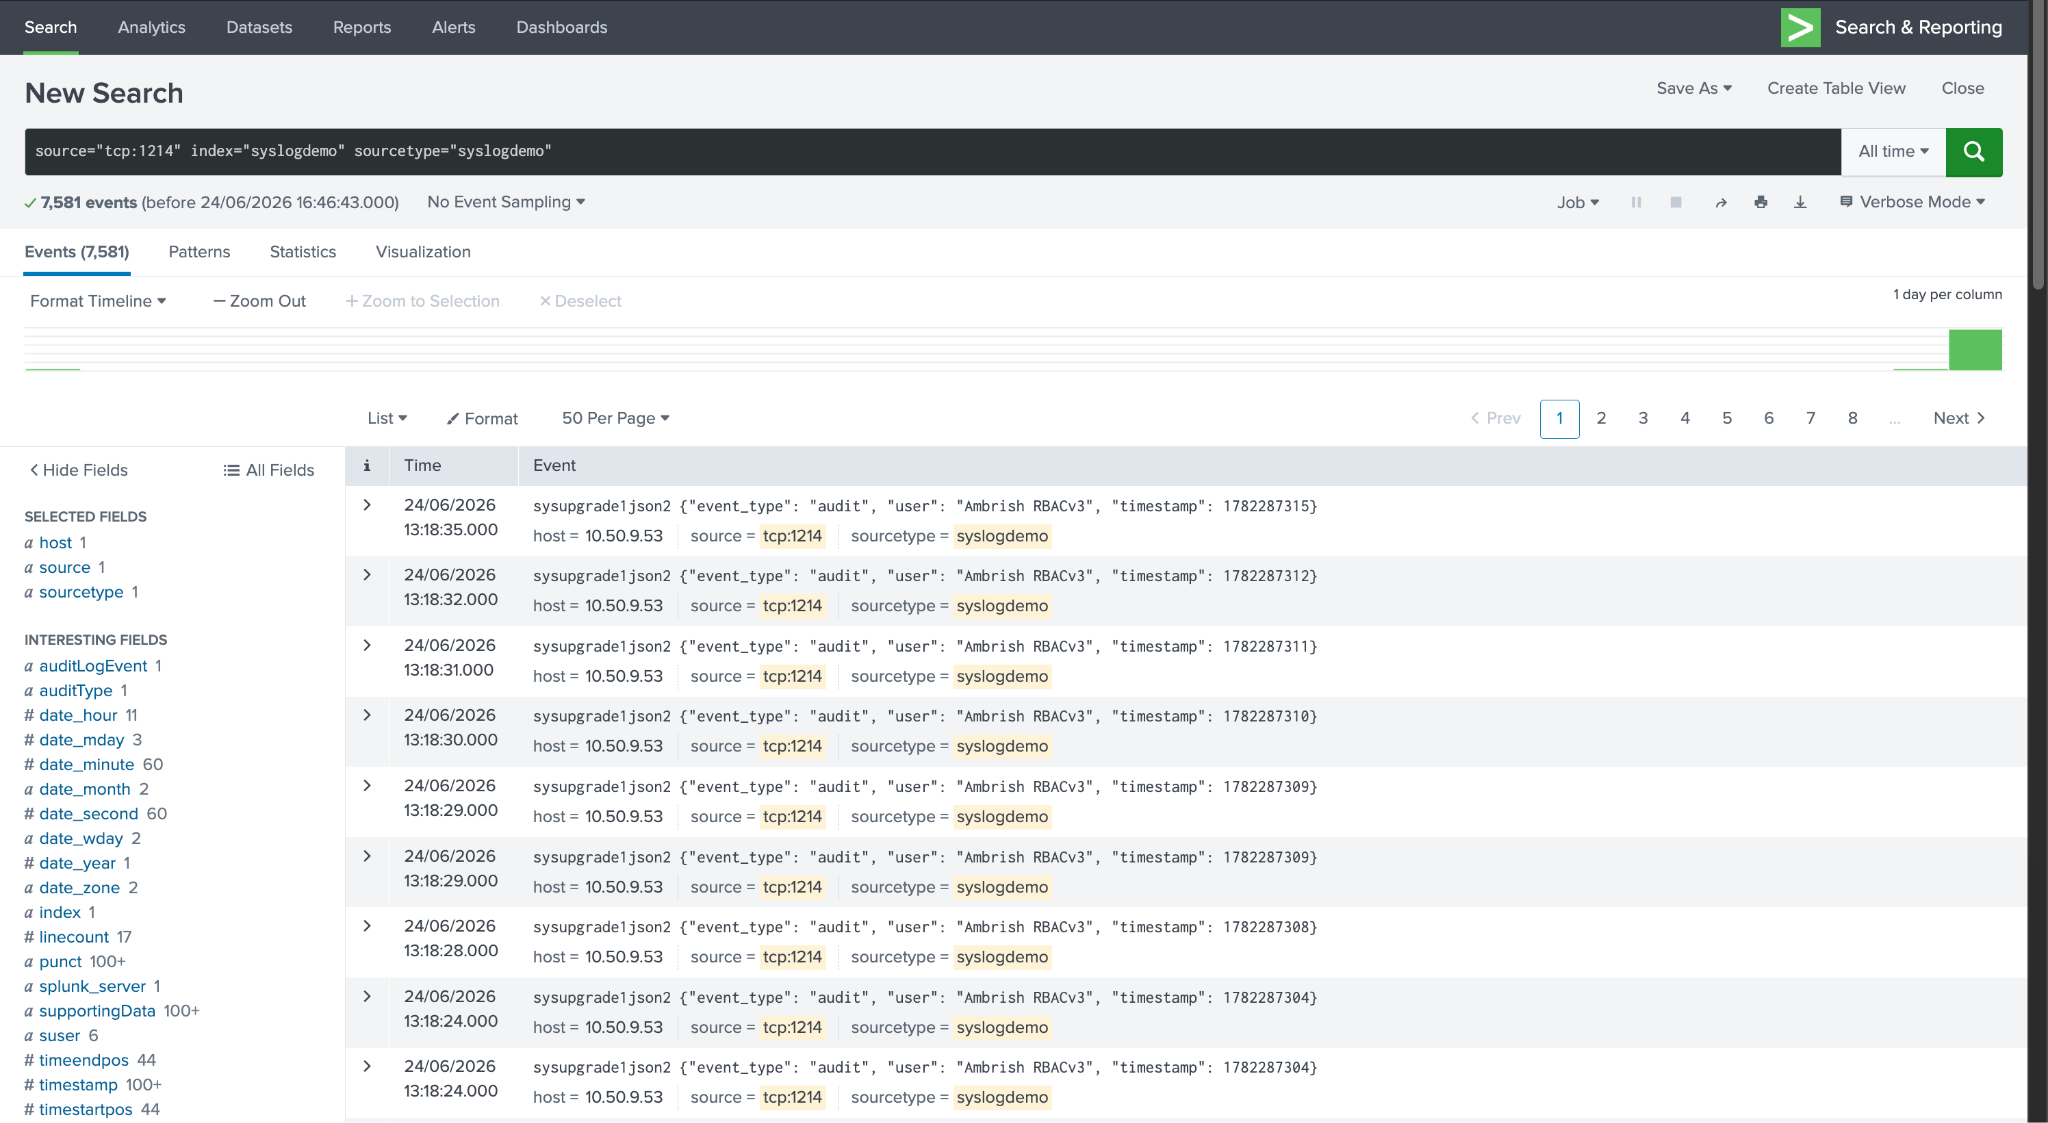Open Alerts in the top navigation

coord(454,27)
